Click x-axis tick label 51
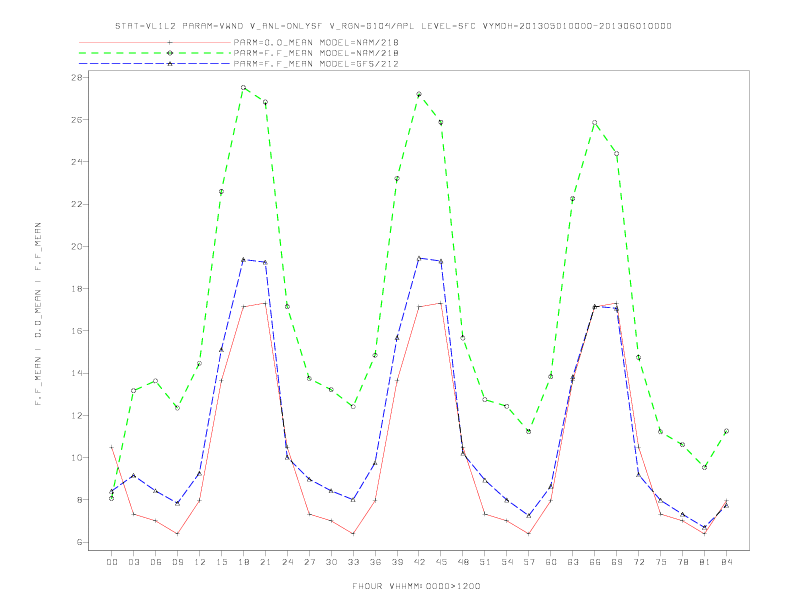Image resolution: width=792 pixels, height=612 pixels. pos(485,562)
